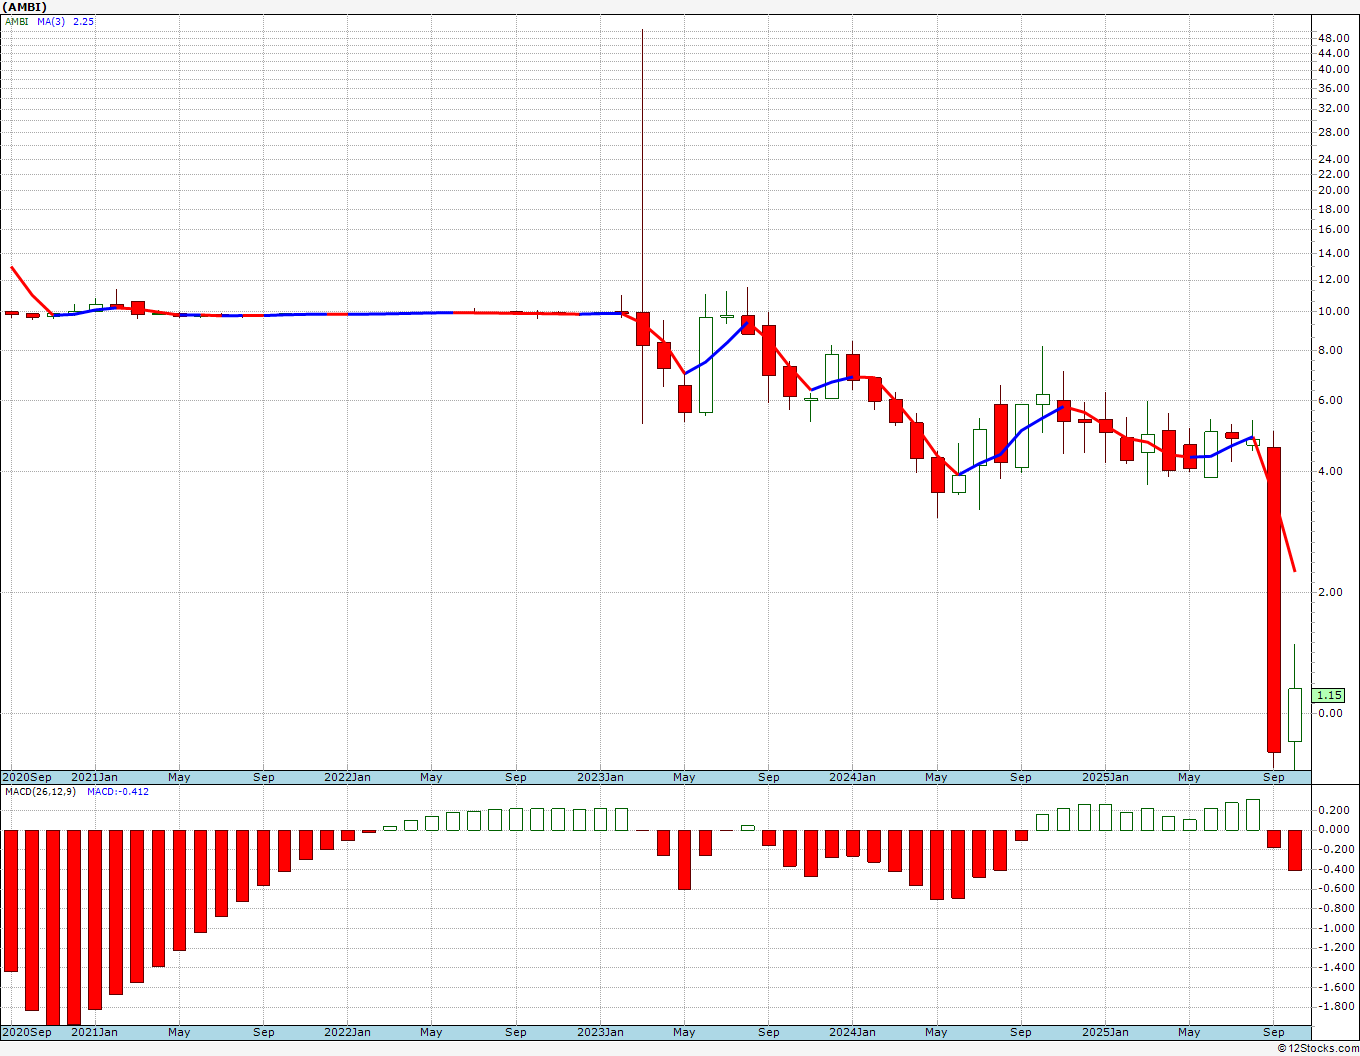
Task: Click the 48.00 price axis label
Action: (1333, 38)
